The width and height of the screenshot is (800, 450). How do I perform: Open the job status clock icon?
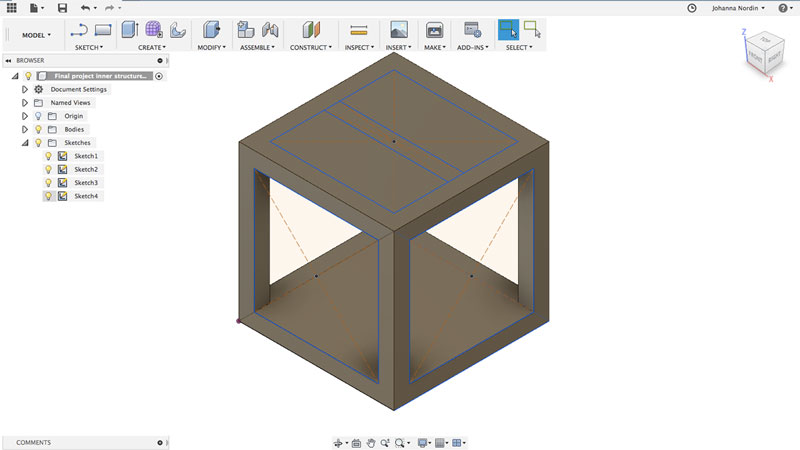(692, 8)
